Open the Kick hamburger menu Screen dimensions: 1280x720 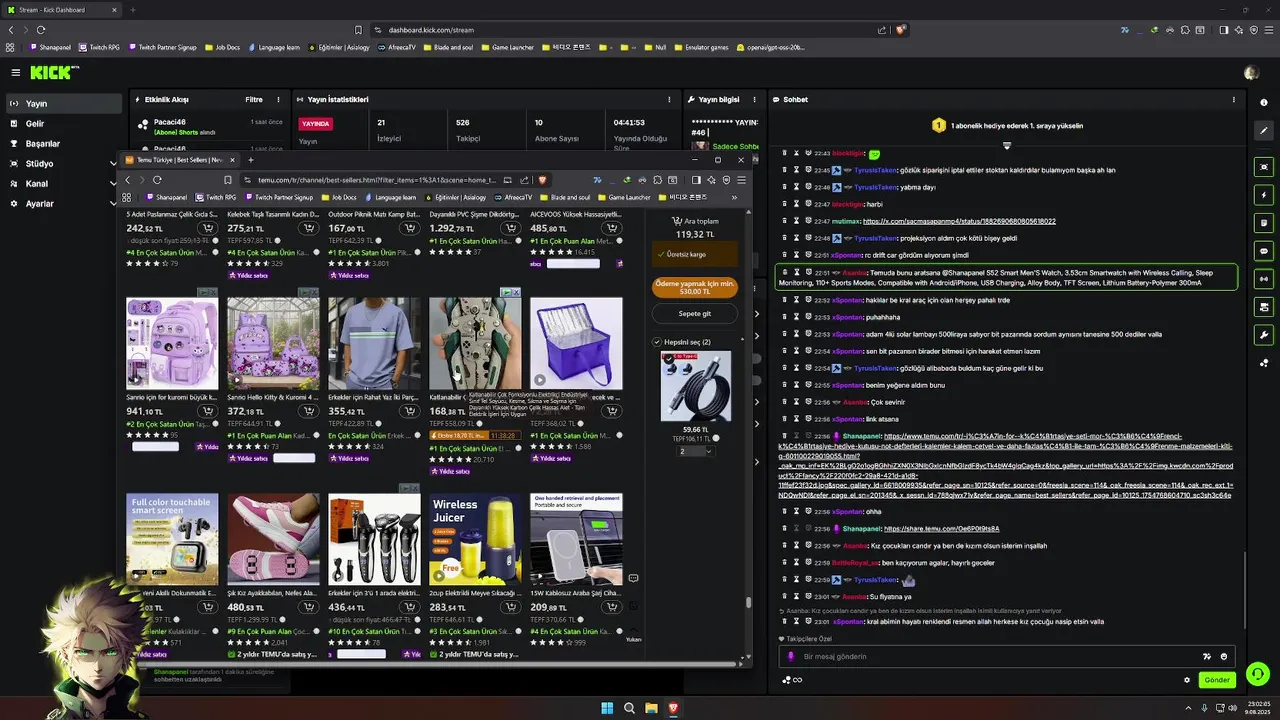[15, 72]
